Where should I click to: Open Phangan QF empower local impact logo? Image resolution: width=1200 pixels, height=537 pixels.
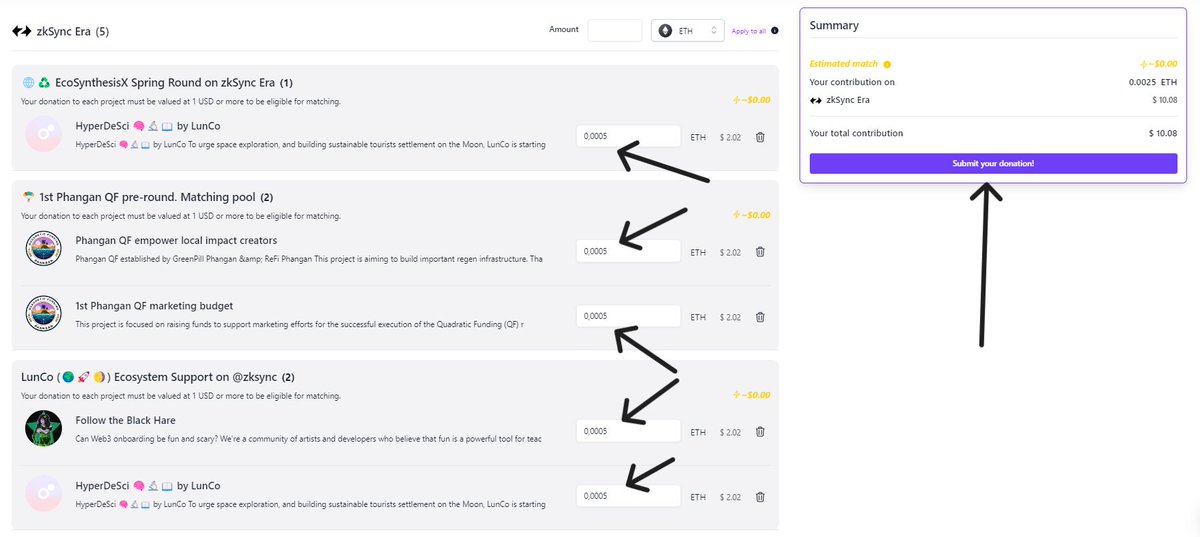coord(43,249)
